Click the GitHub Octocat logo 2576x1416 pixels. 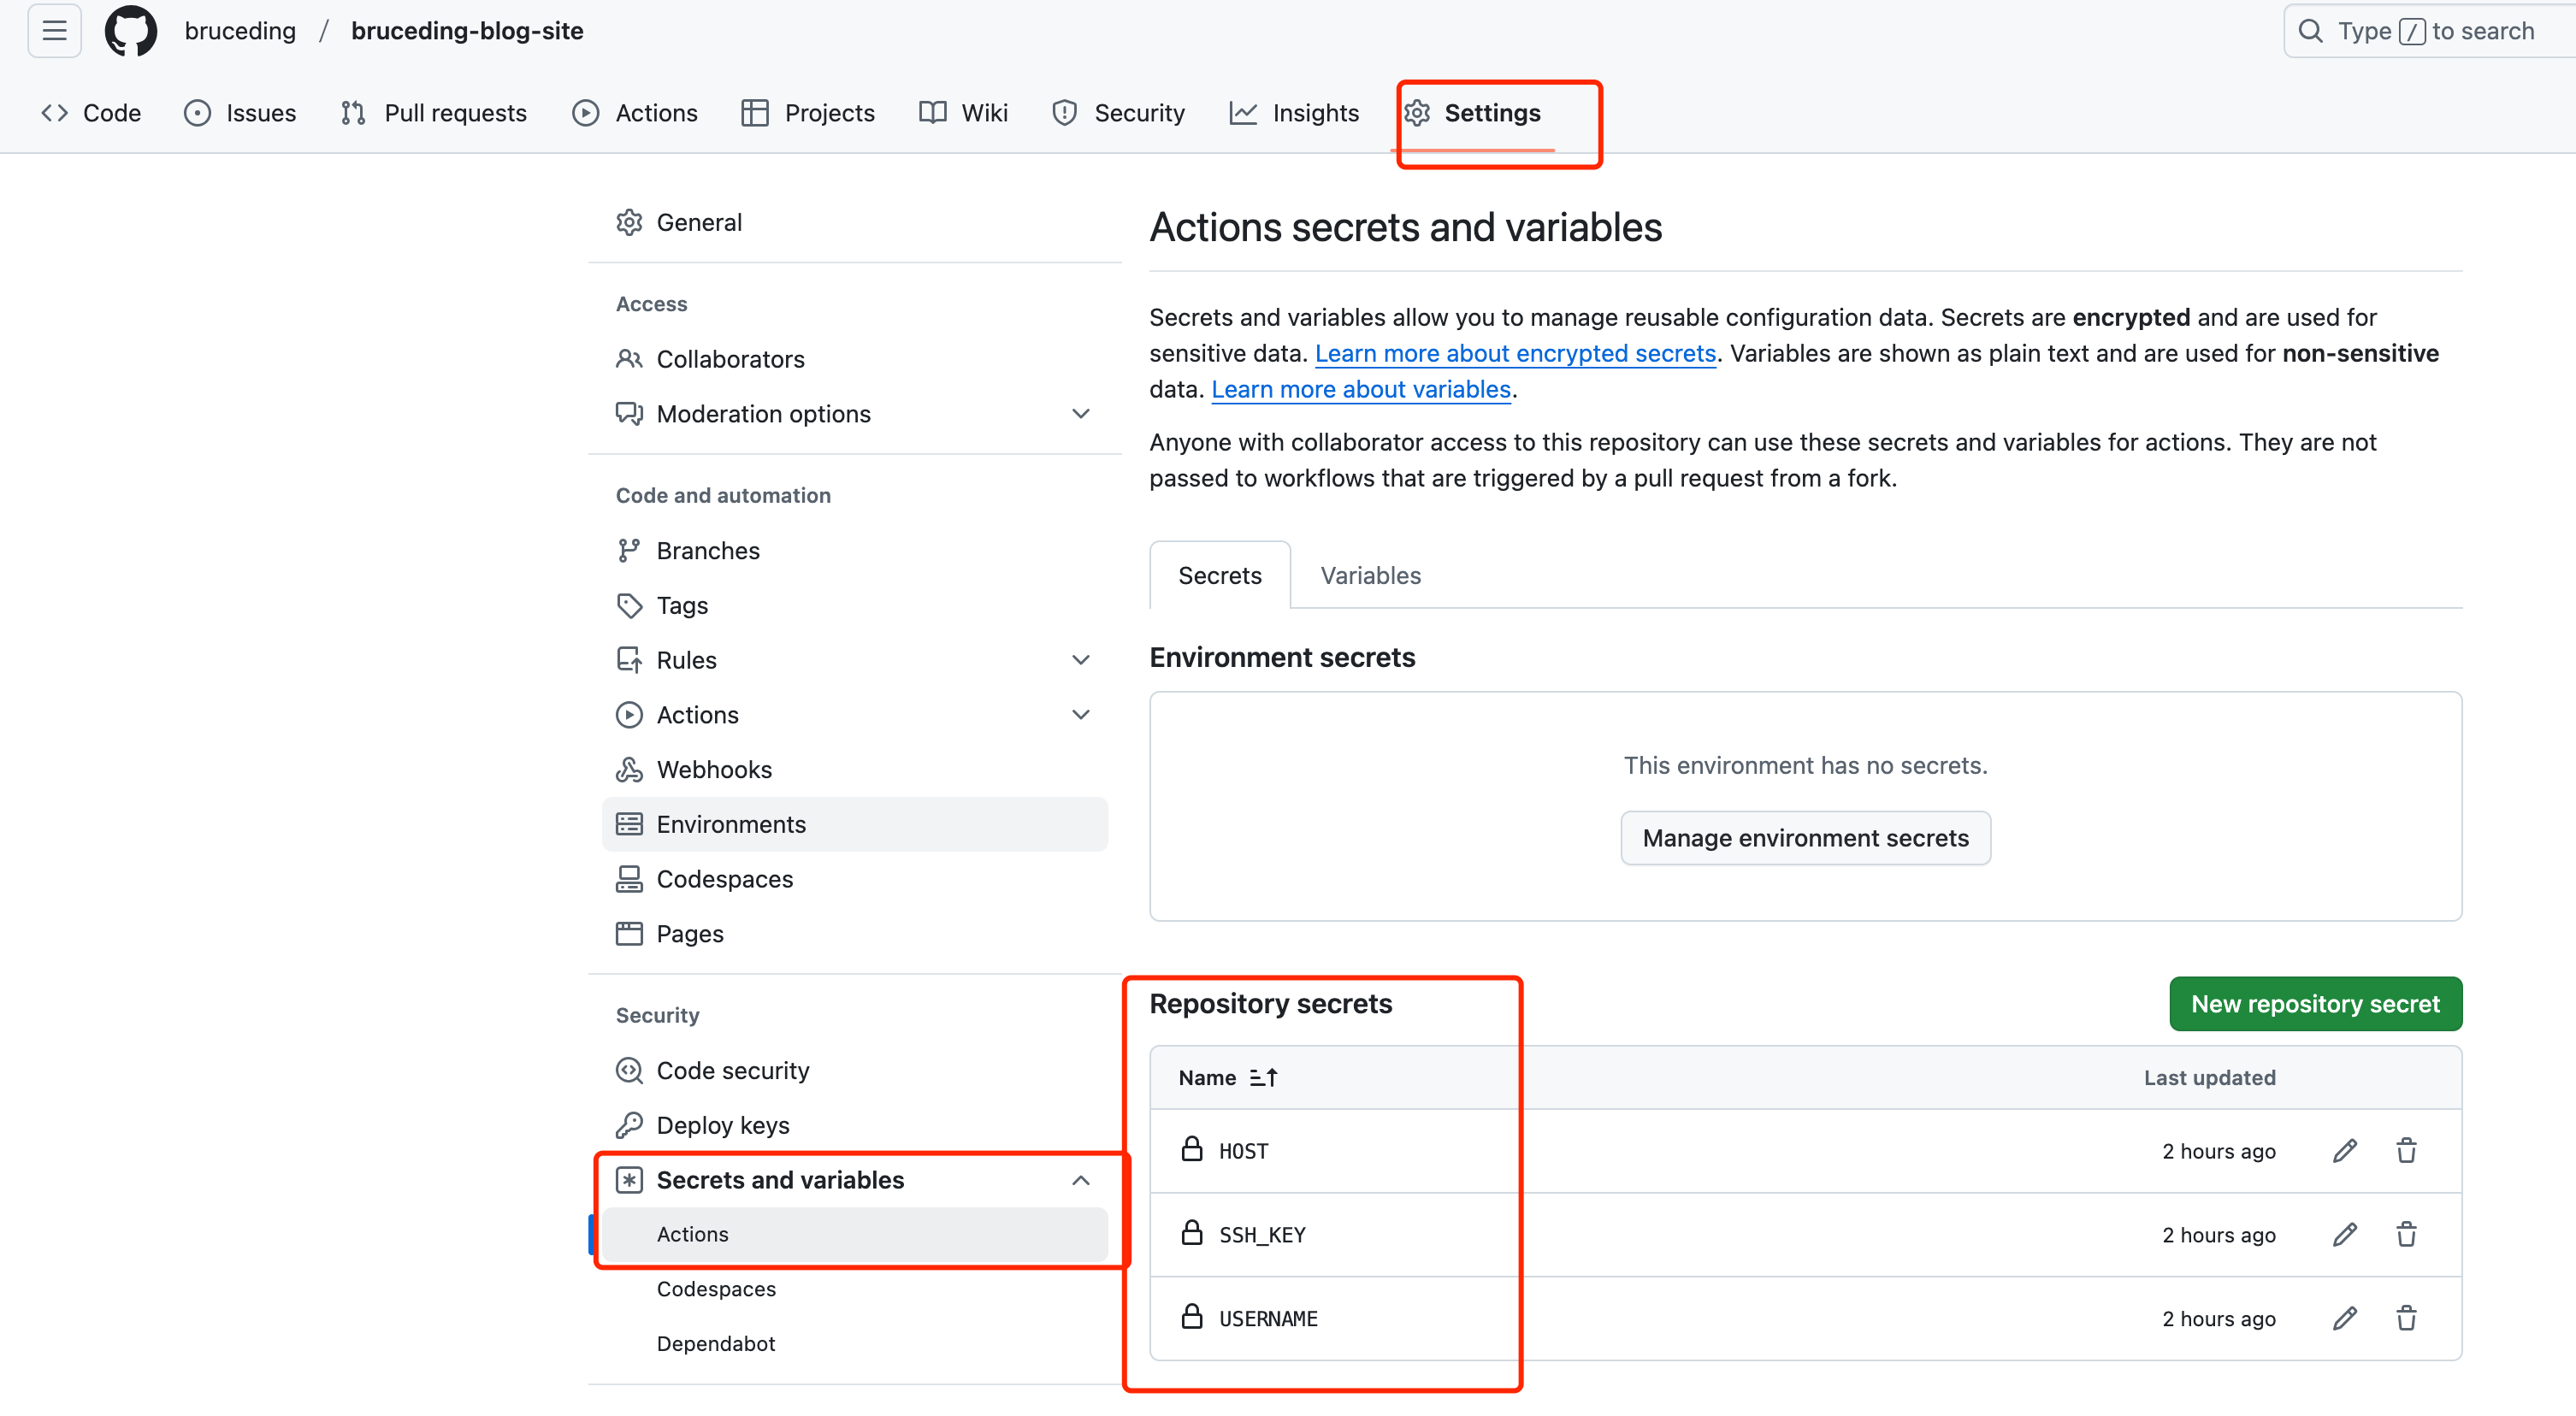coord(131,31)
